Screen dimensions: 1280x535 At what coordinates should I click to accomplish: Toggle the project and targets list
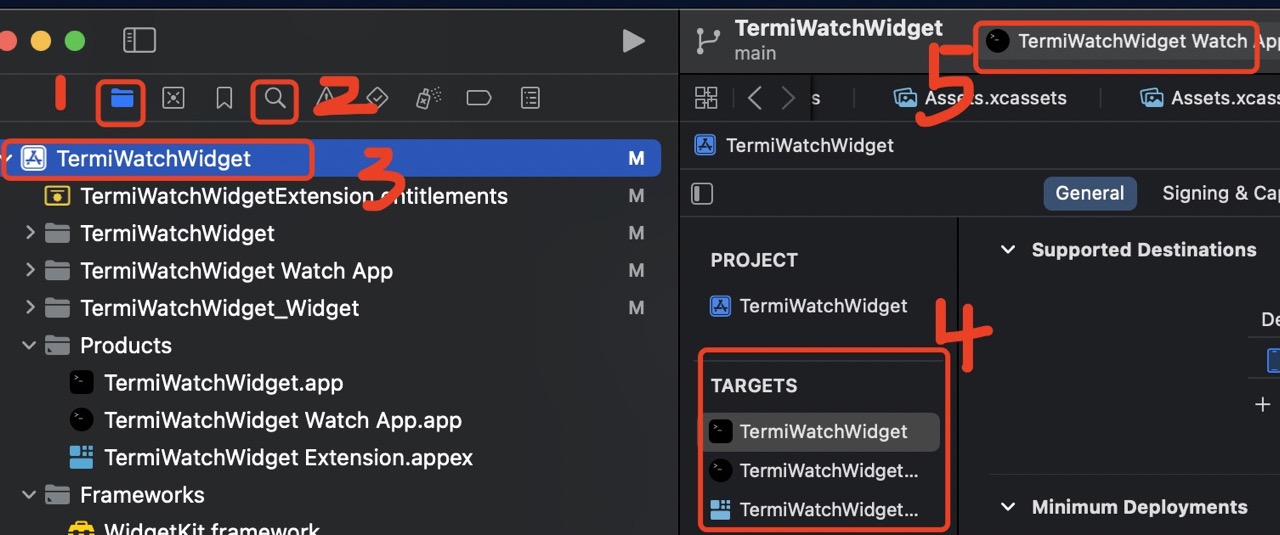pyautogui.click(x=702, y=193)
